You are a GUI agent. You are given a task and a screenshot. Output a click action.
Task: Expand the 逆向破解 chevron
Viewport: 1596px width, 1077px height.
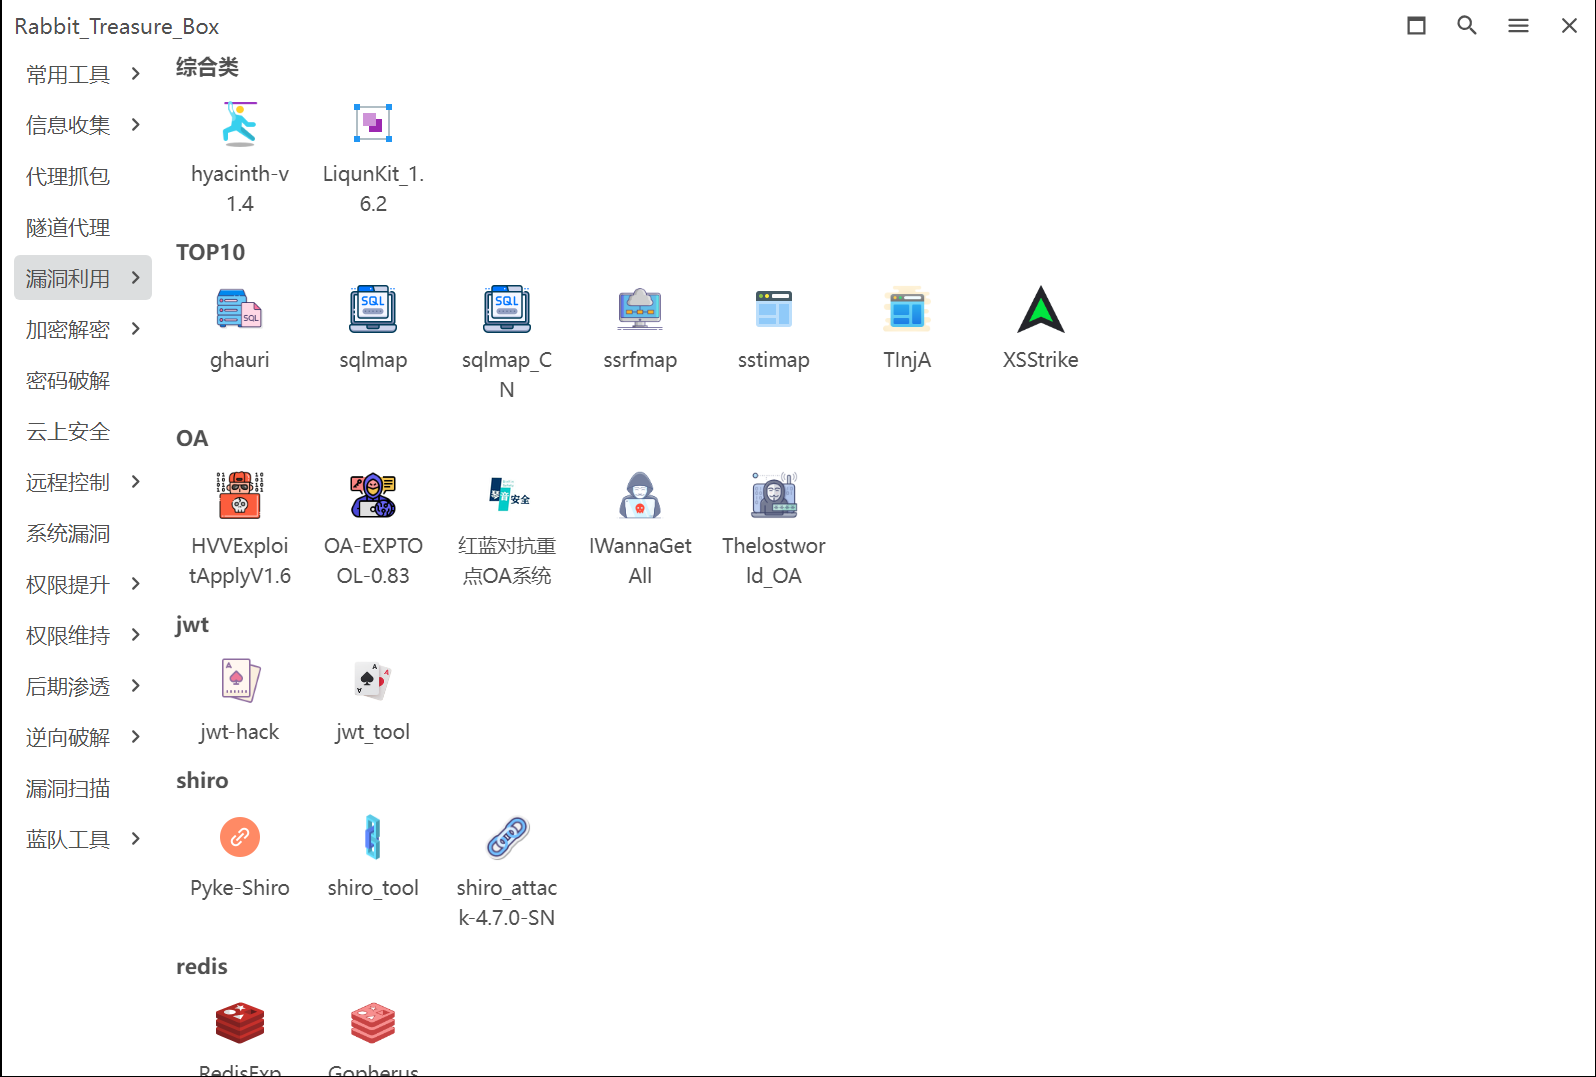(136, 737)
